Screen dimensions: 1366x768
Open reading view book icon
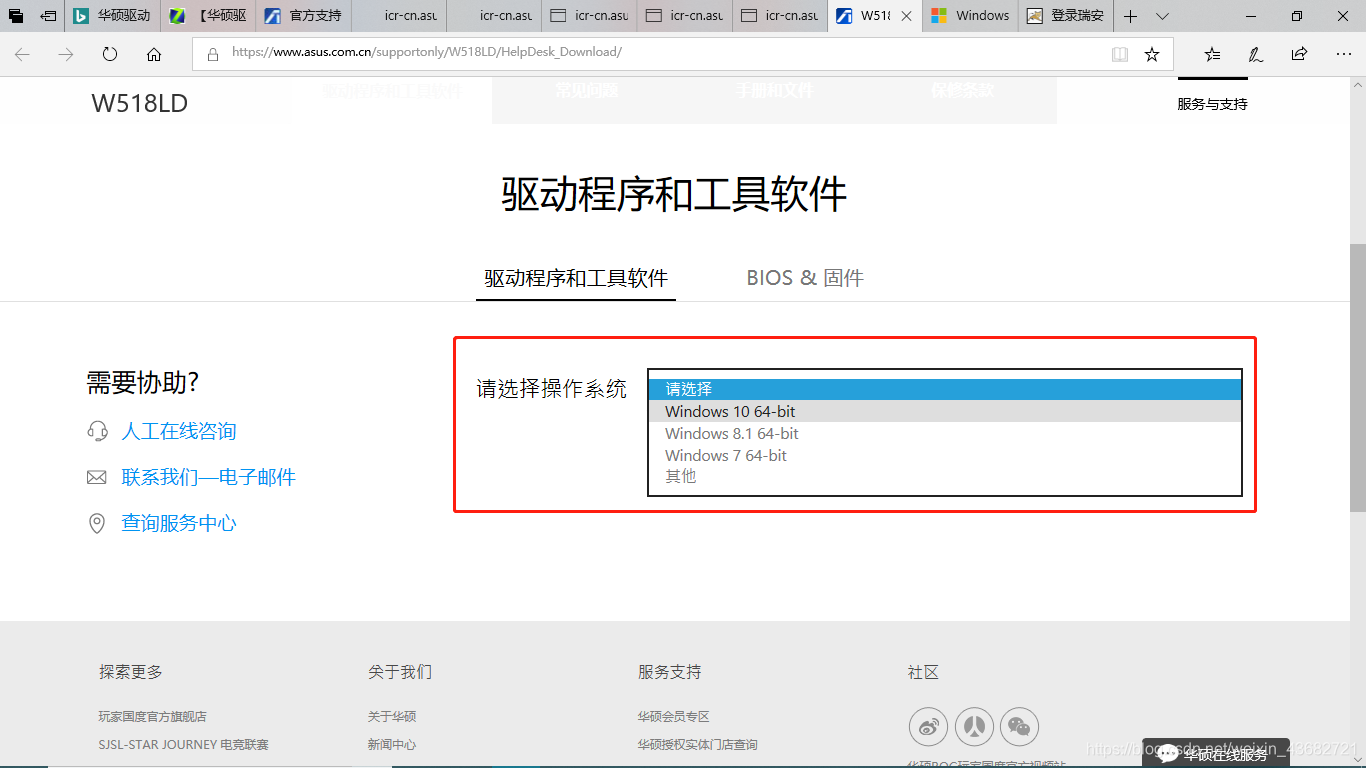1120,54
